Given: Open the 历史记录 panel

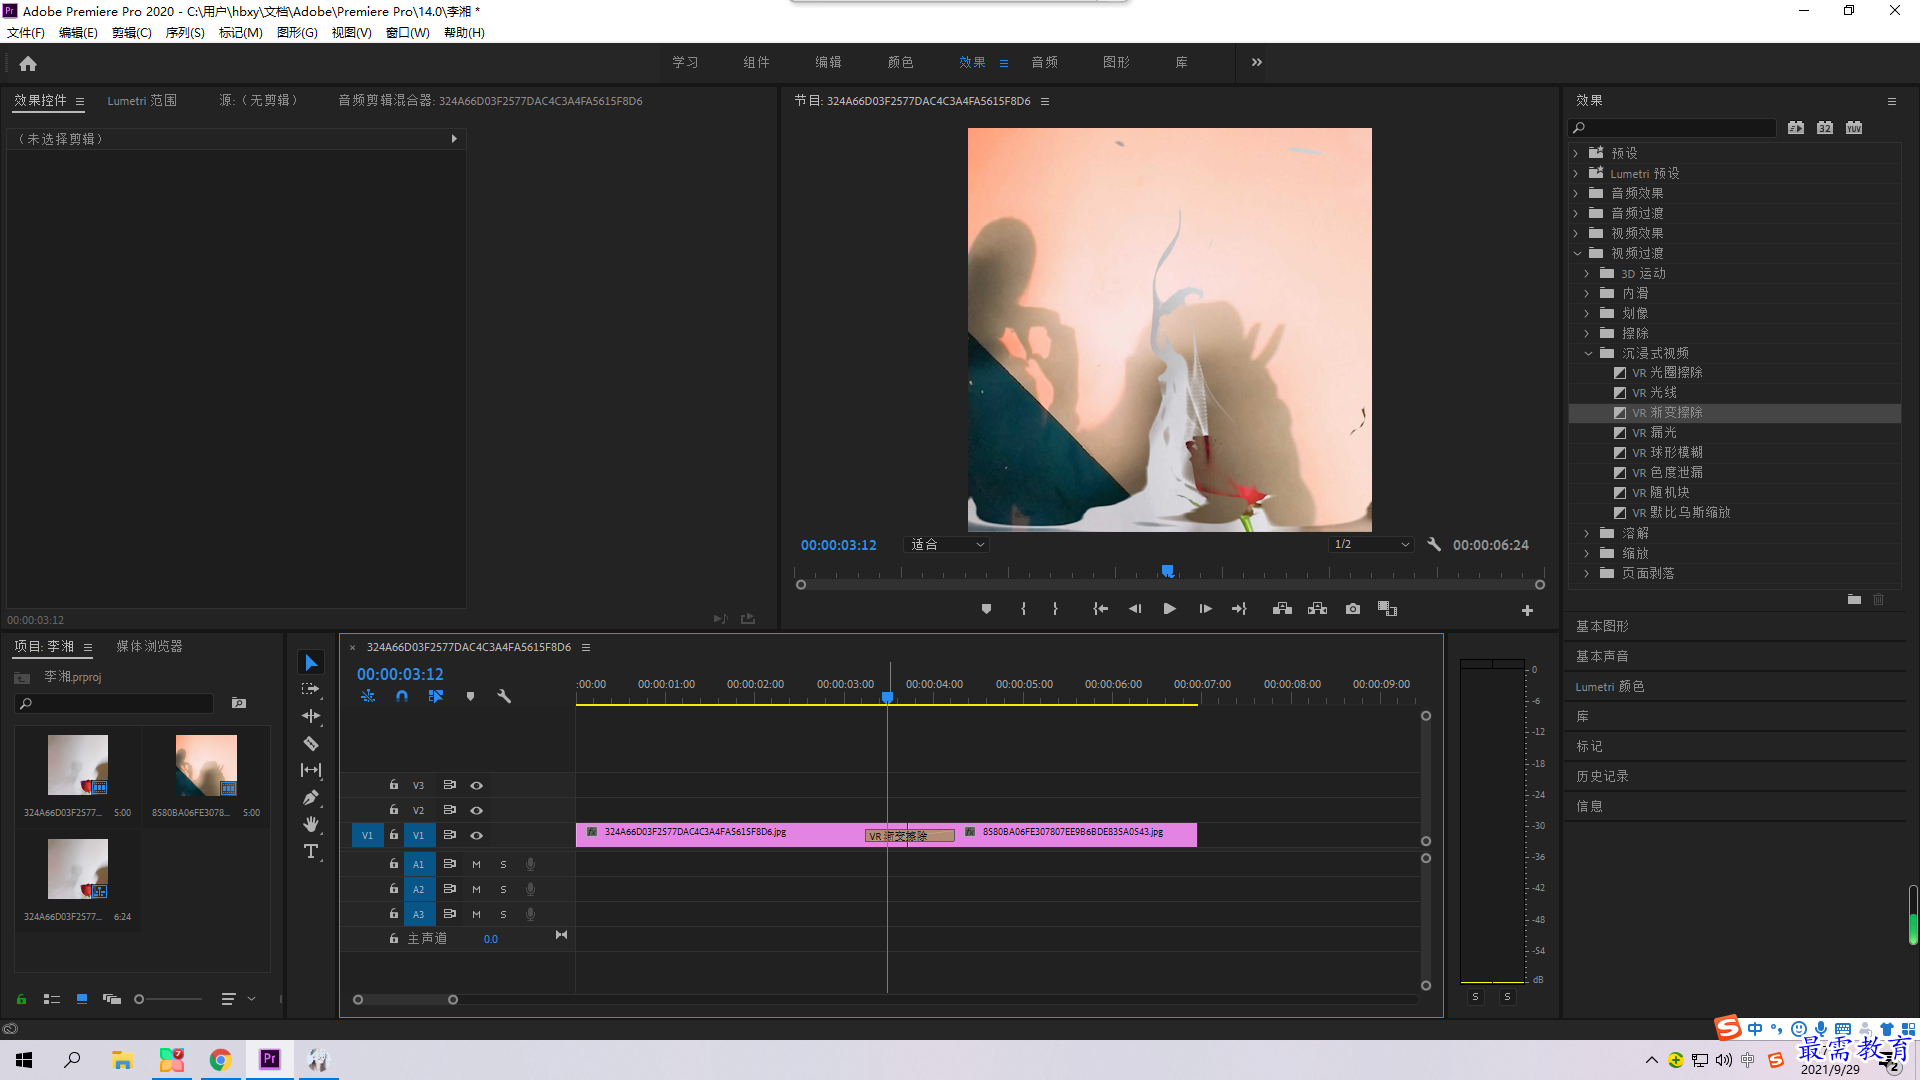Looking at the screenshot, I should 1602,776.
